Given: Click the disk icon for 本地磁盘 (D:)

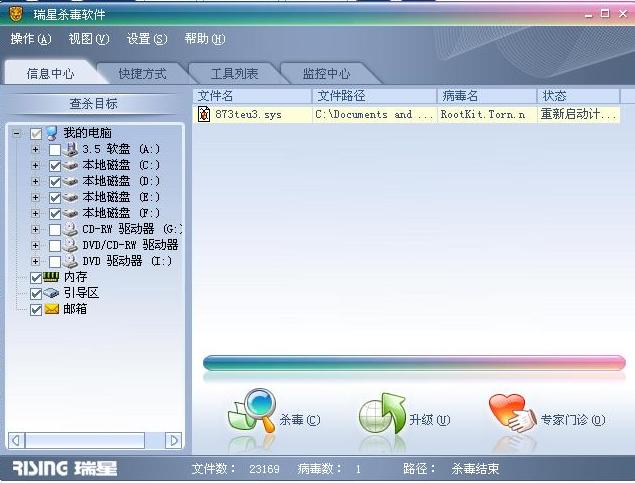Looking at the screenshot, I should tap(70, 181).
